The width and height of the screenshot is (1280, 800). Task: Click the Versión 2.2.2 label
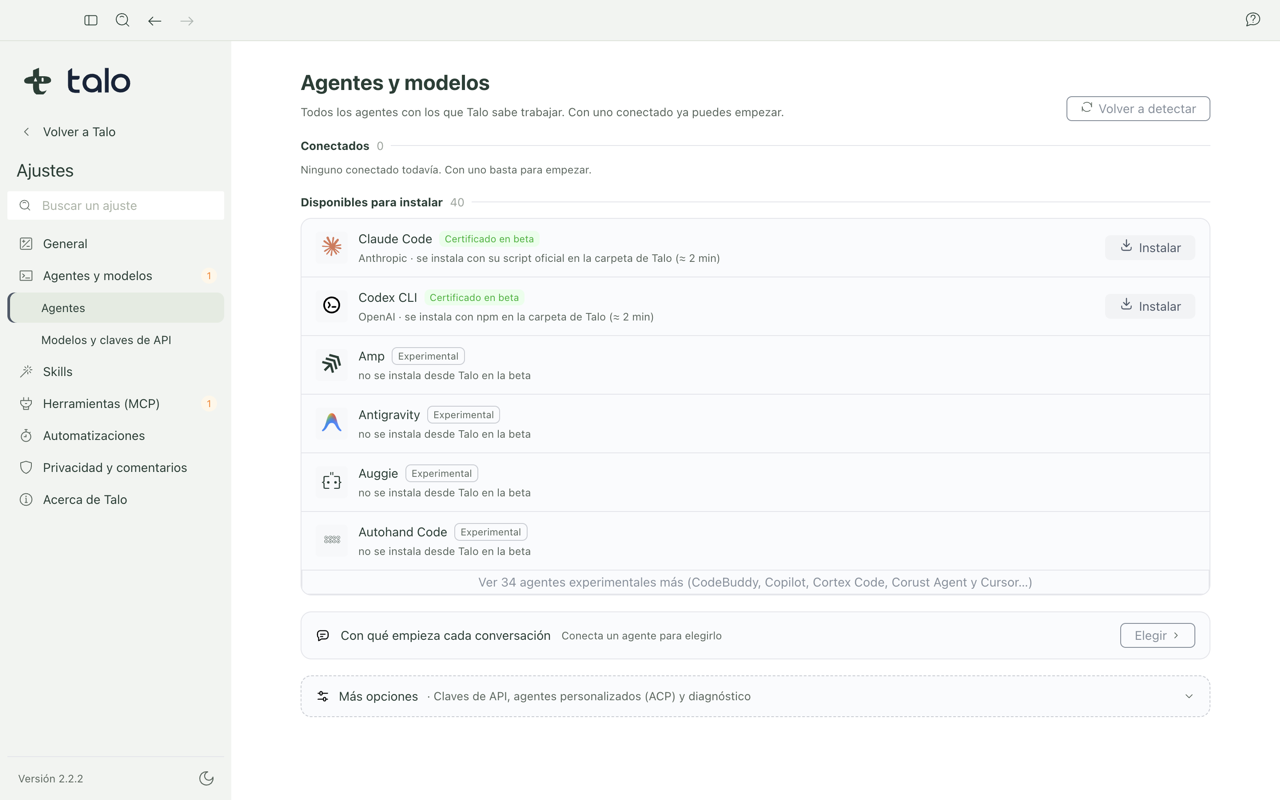(x=50, y=778)
